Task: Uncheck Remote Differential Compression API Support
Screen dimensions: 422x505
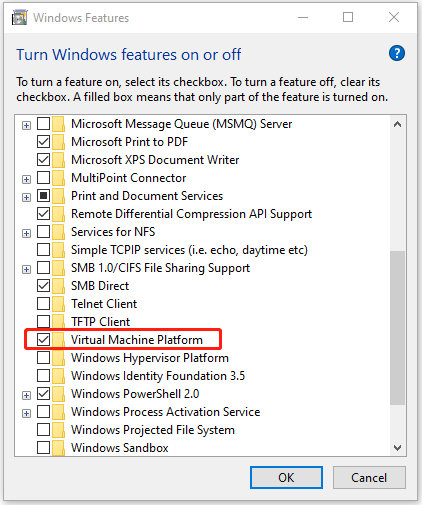Action: click(x=43, y=214)
